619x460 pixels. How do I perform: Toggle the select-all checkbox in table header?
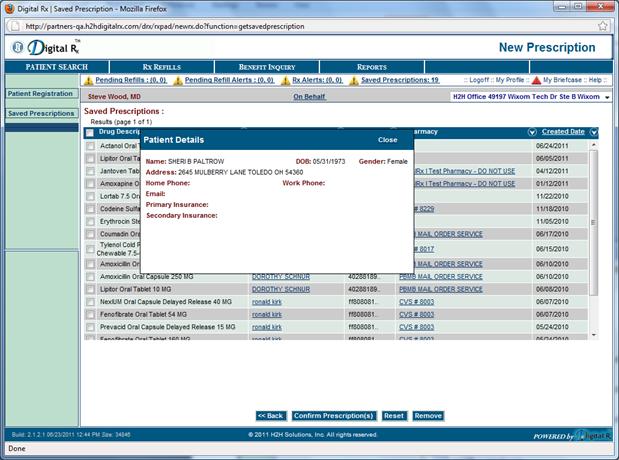pyautogui.click(x=90, y=132)
